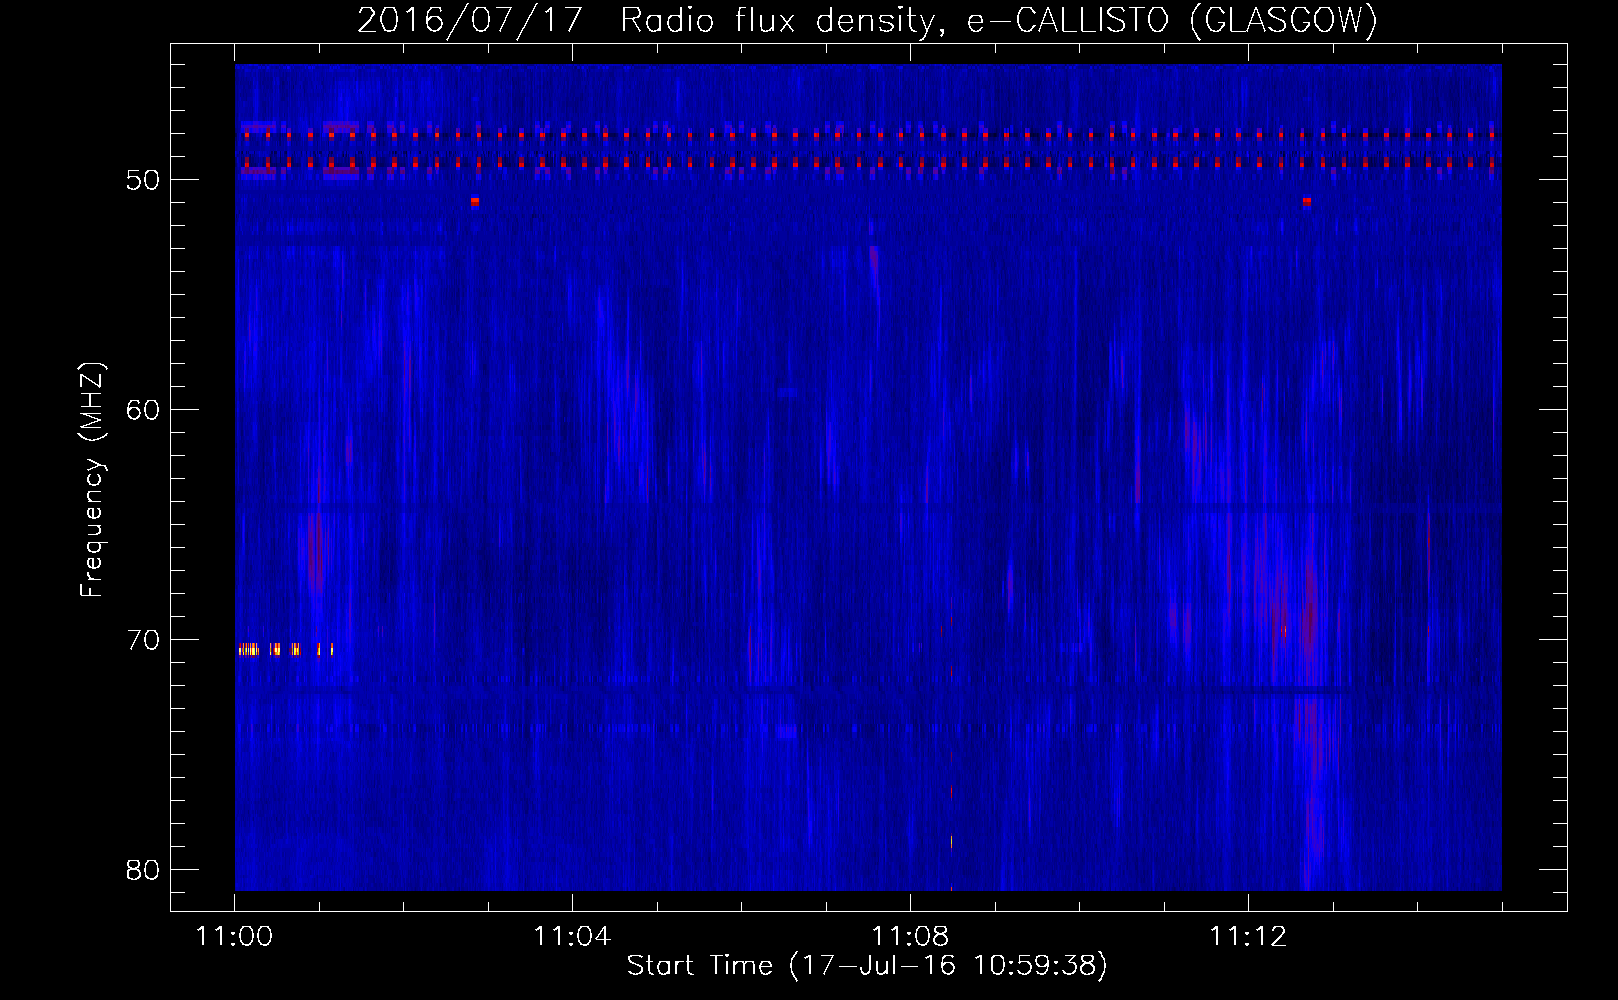This screenshot has height=1000, width=1618.
Task: Click the 11:00 time tick label
Action: pyautogui.click(x=235, y=937)
